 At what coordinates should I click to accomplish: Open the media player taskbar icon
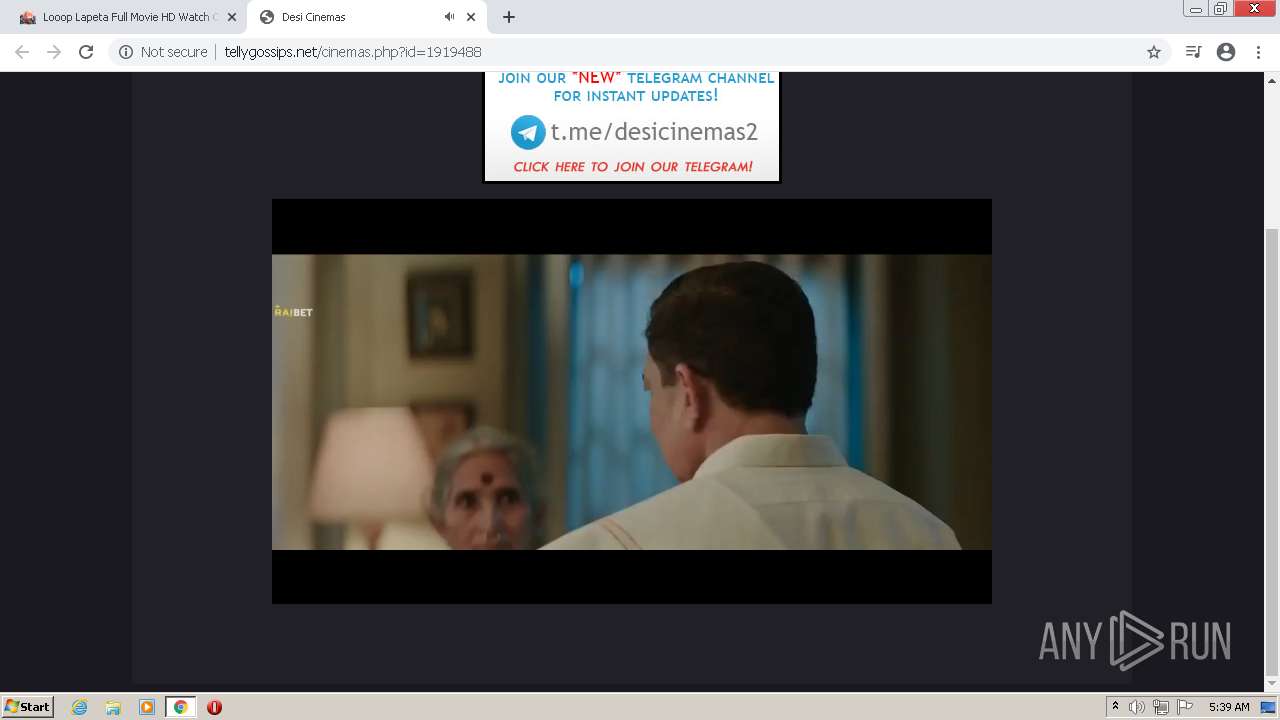coord(147,707)
